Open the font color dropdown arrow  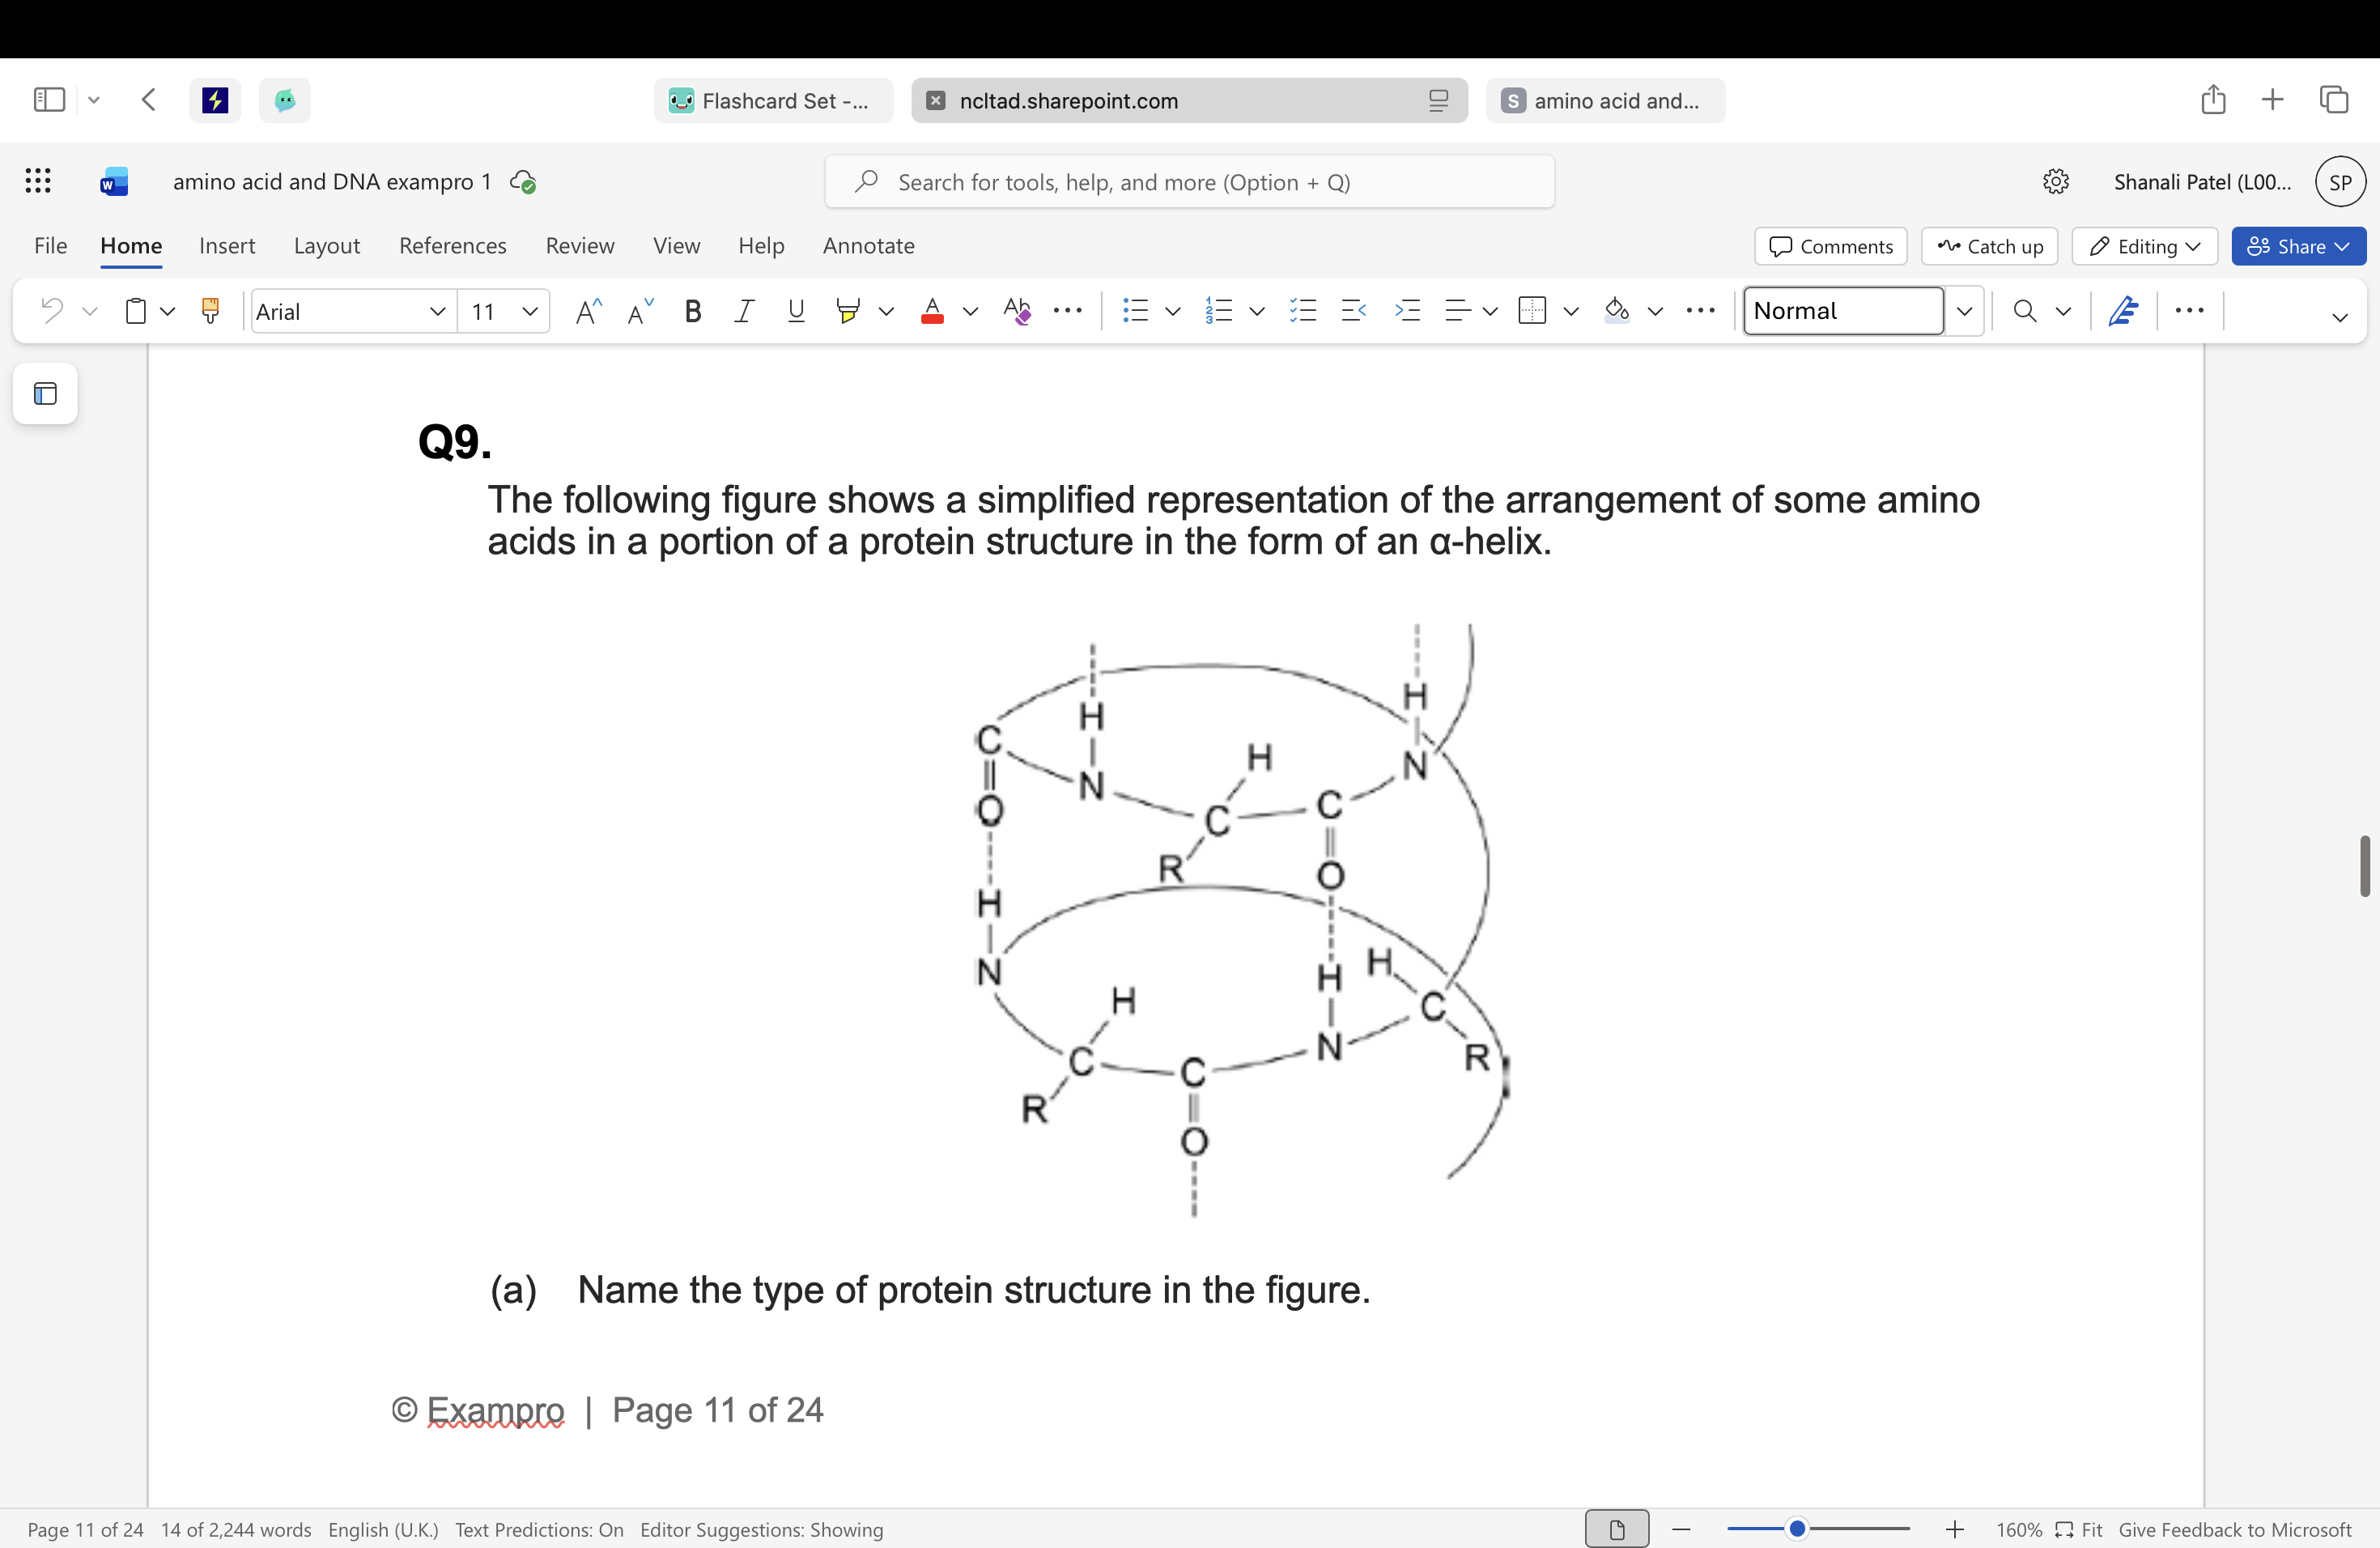click(970, 312)
